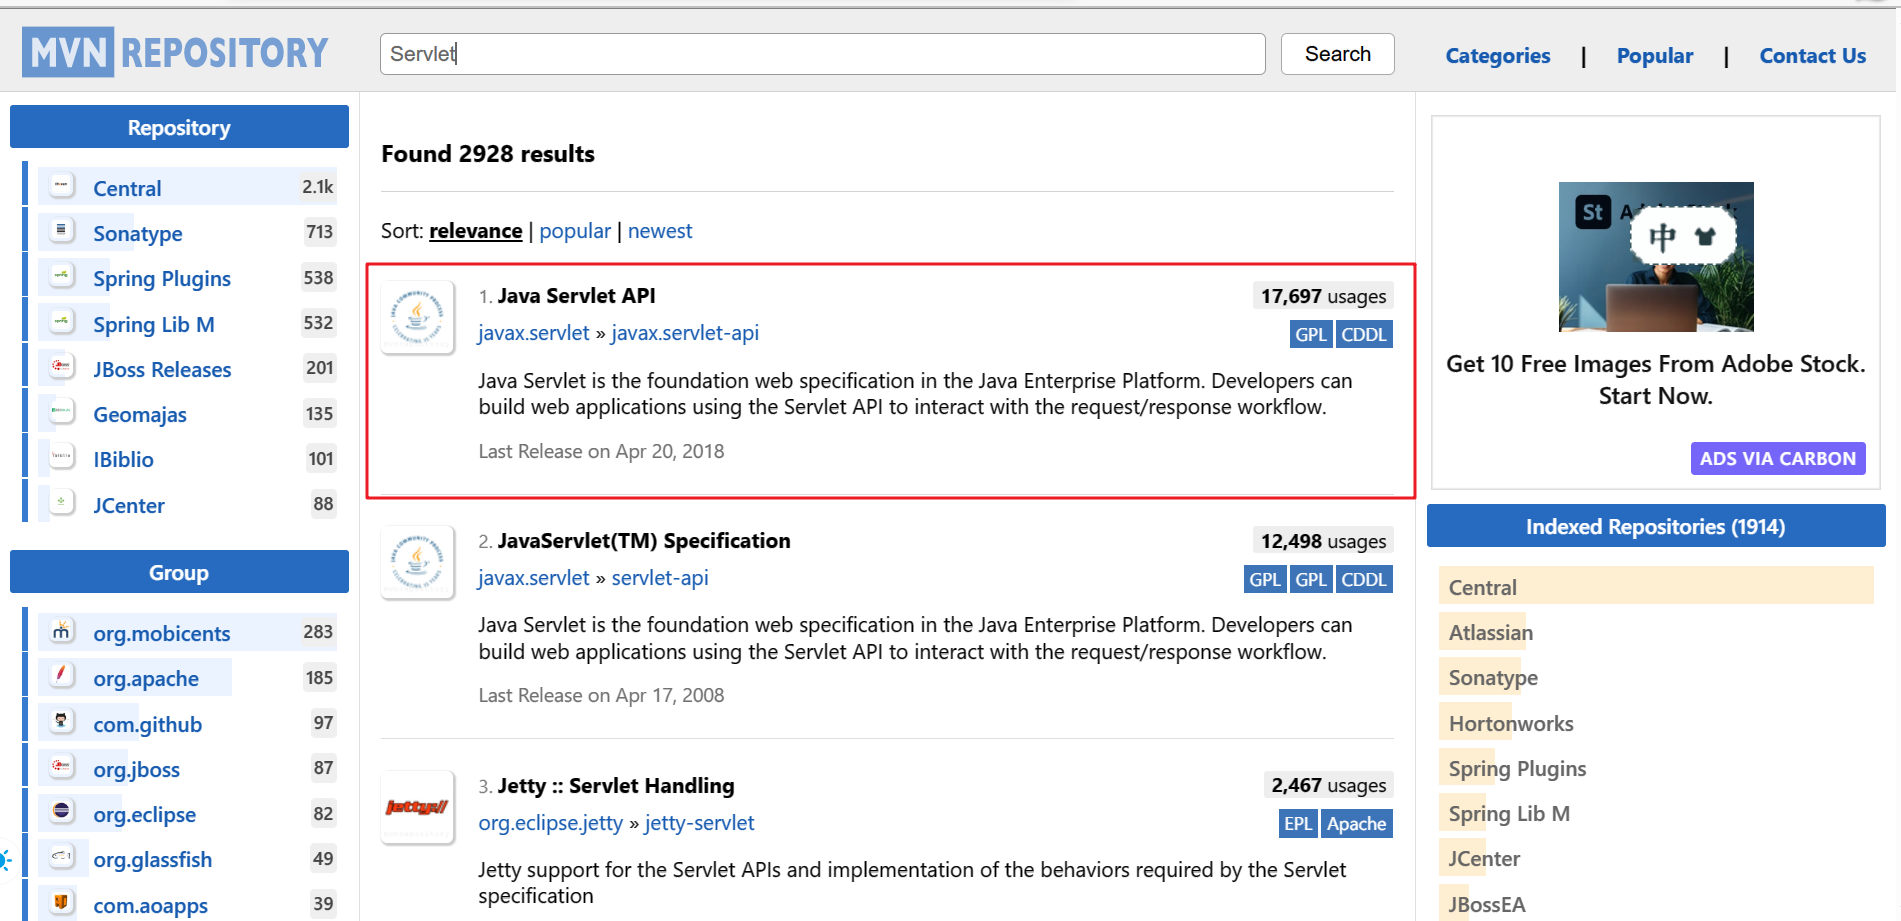Open the Adobe Stock ad text link

tap(1656, 380)
